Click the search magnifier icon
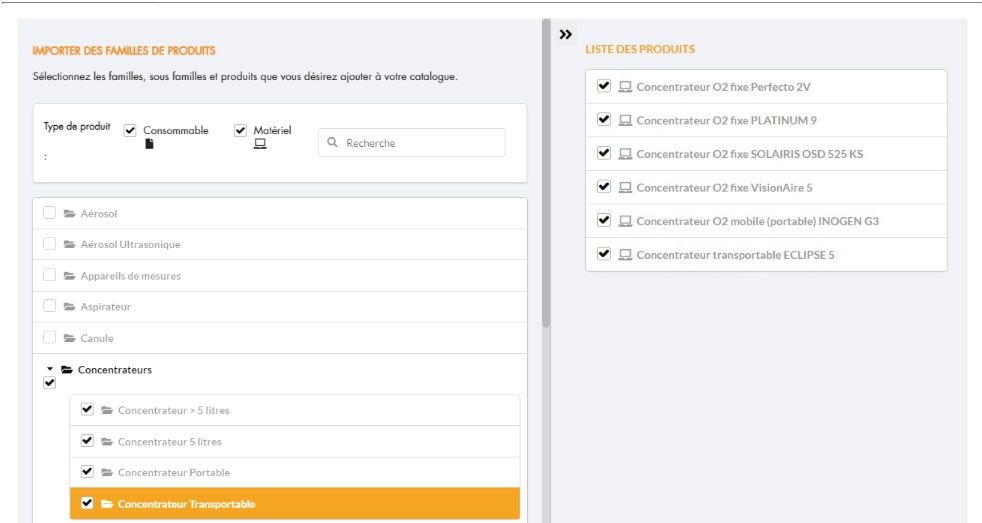Image resolution: width=982 pixels, height=523 pixels. (333, 142)
